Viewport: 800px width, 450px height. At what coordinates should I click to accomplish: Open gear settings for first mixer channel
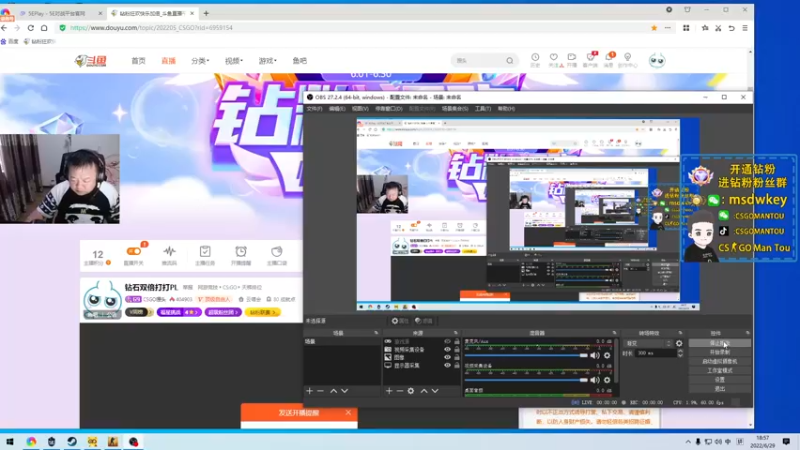tap(607, 355)
